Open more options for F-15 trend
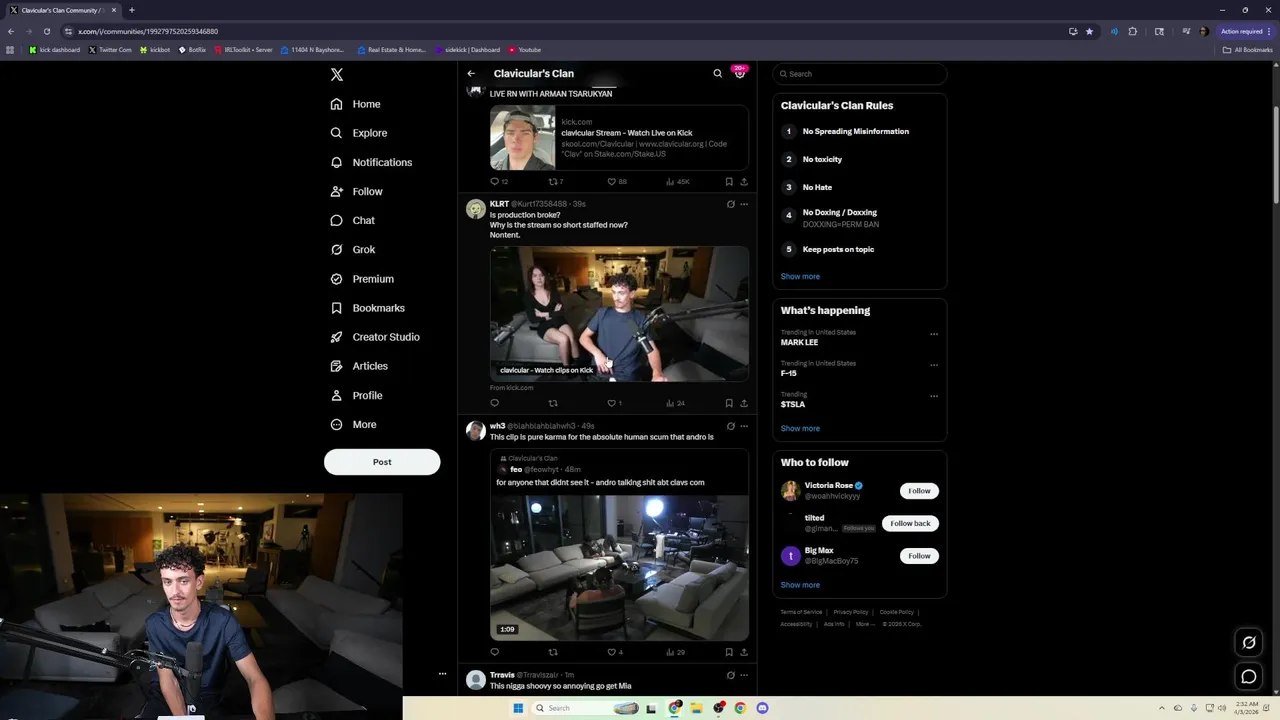 [x=934, y=365]
